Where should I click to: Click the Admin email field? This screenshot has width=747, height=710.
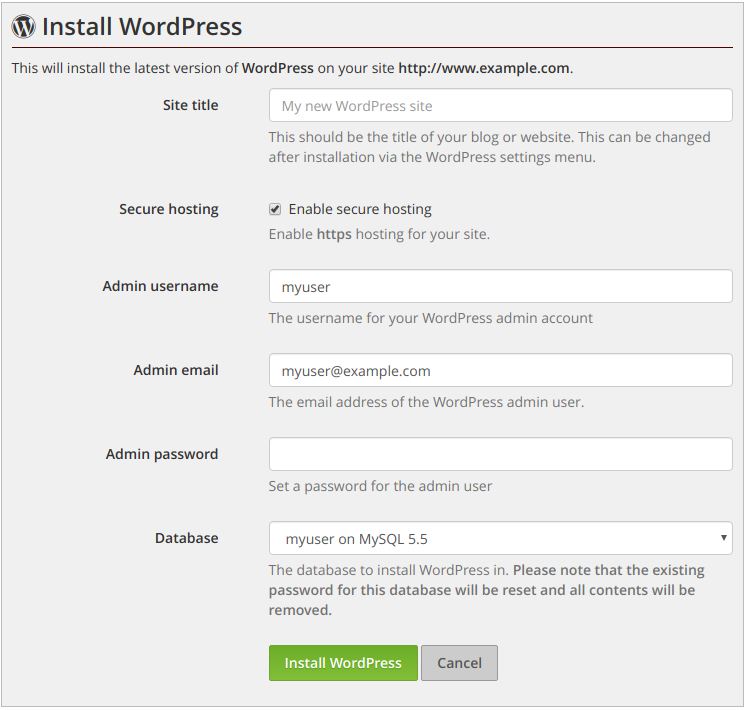[500, 370]
